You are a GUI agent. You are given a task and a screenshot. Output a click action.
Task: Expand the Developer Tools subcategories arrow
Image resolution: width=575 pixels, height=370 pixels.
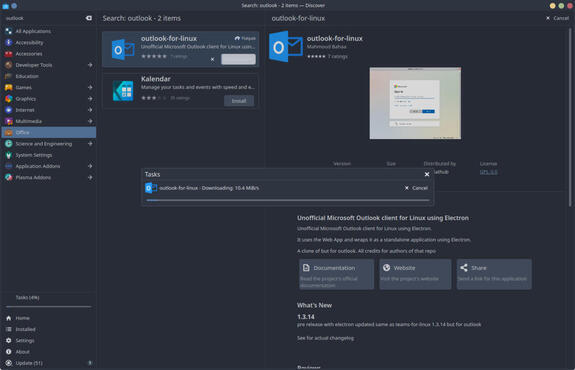click(90, 65)
